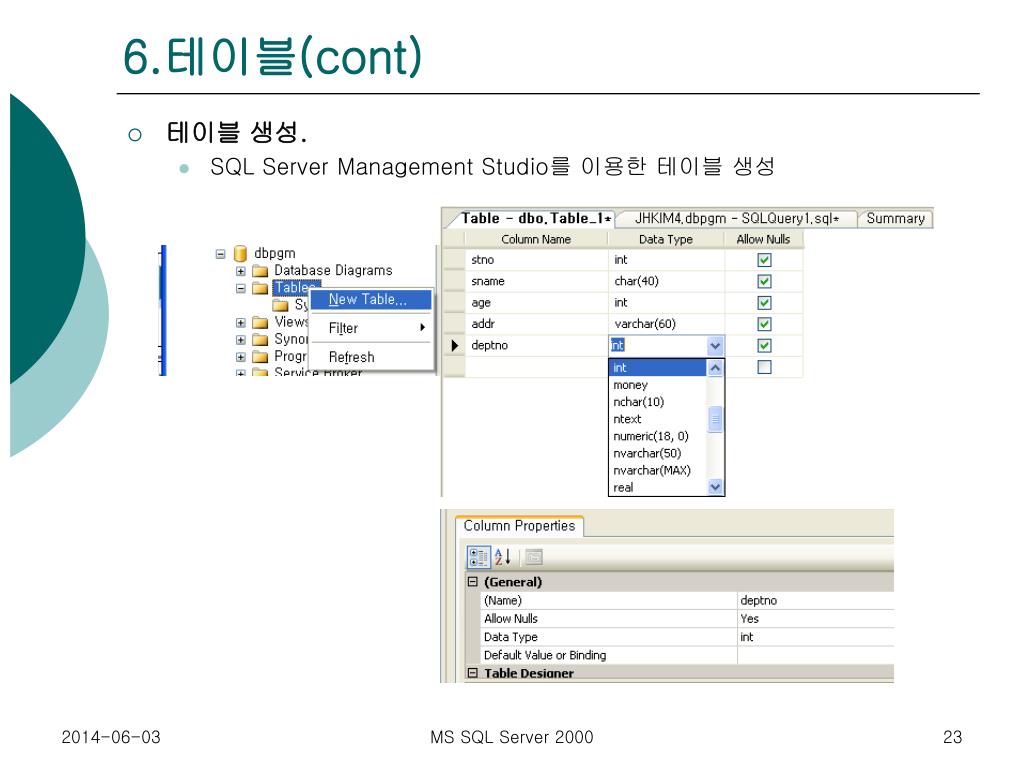1024x768 pixels.
Task: Check Allow Nulls in the empty new row
Action: coord(764,367)
